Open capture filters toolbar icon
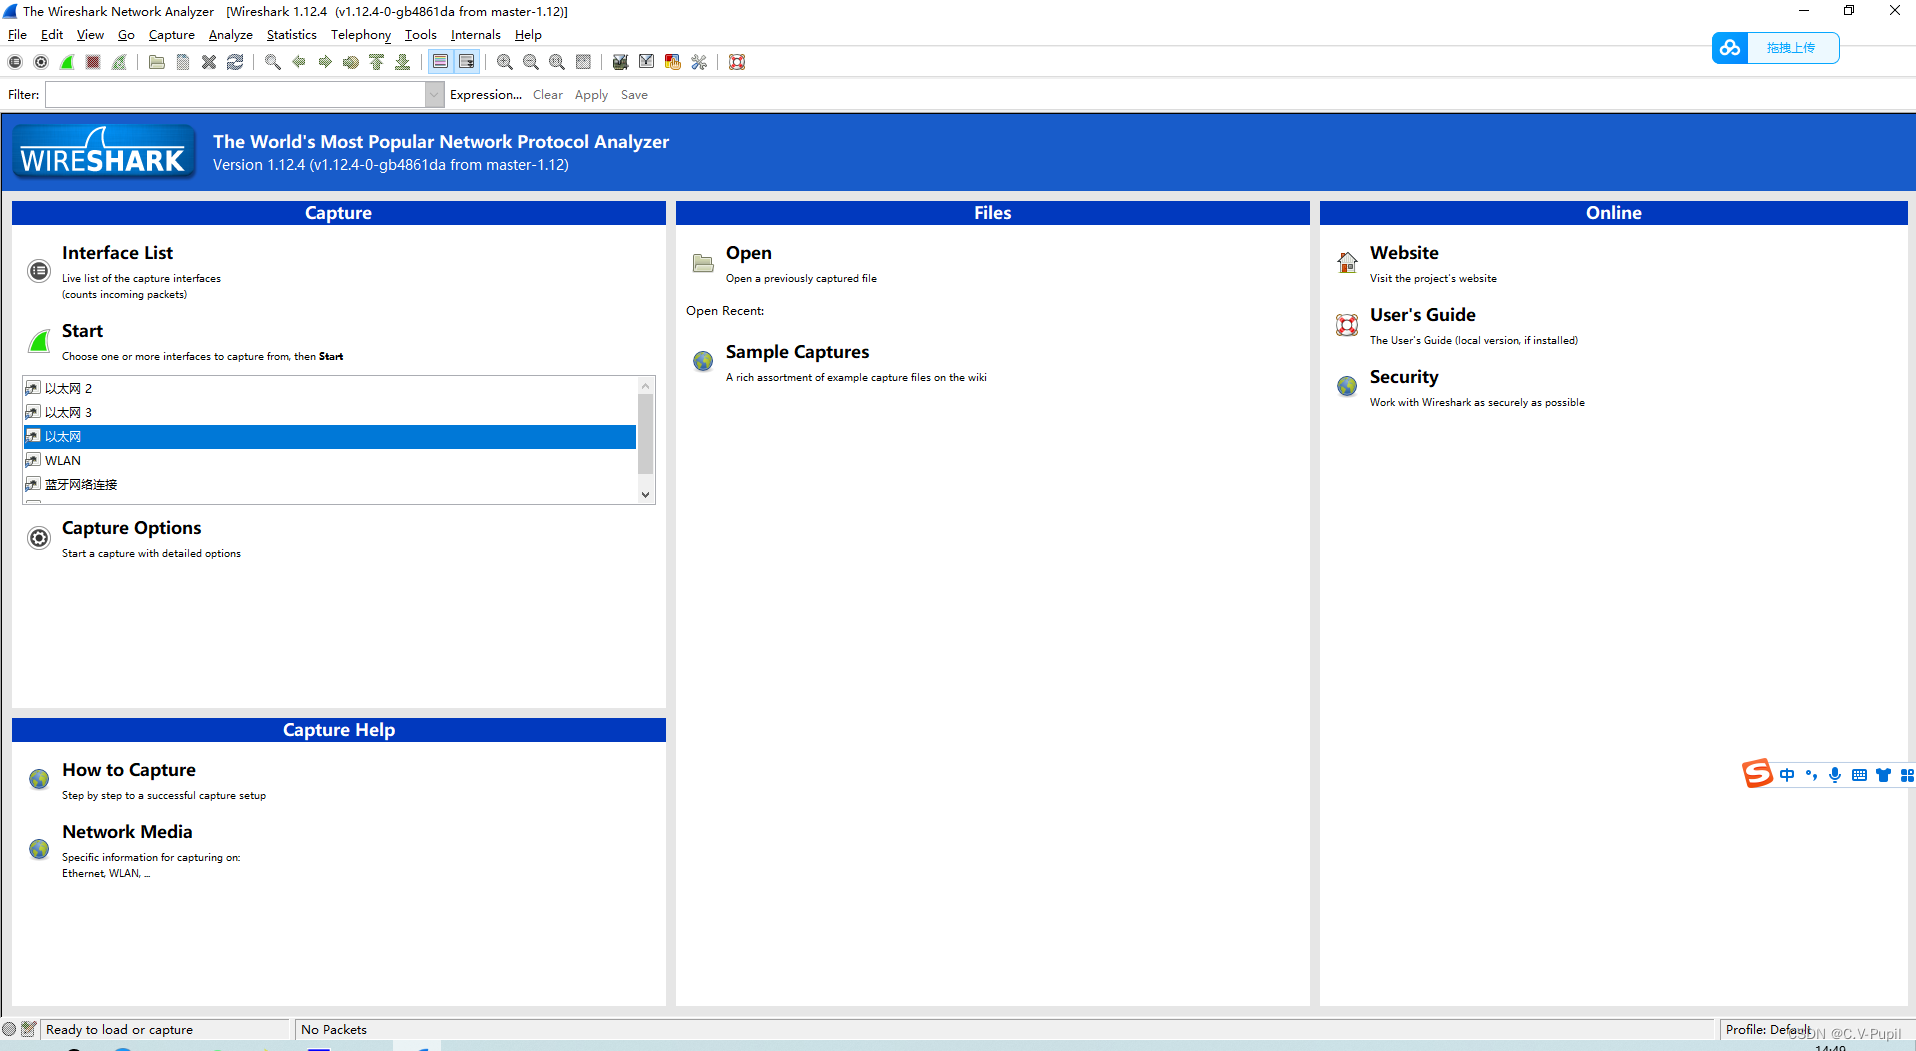1916x1051 pixels. 621,62
